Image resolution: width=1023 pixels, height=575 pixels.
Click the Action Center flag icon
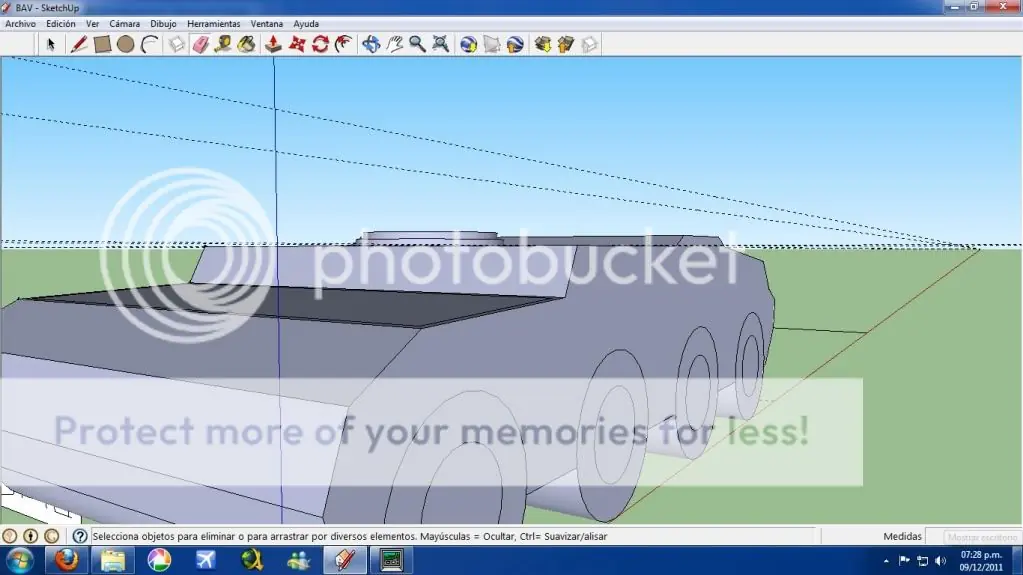coord(904,560)
